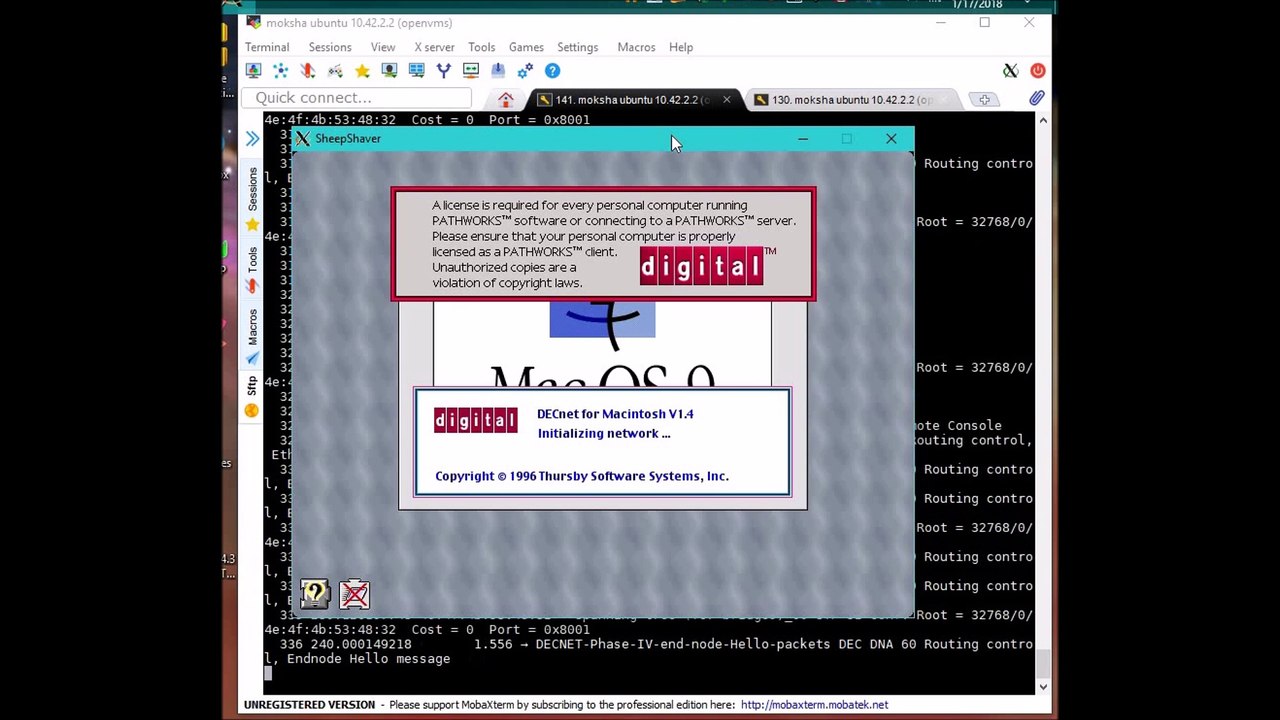Viewport: 1280px width, 720px height.
Task: Click the terminal scrollbar up arrow
Action: point(1043,120)
